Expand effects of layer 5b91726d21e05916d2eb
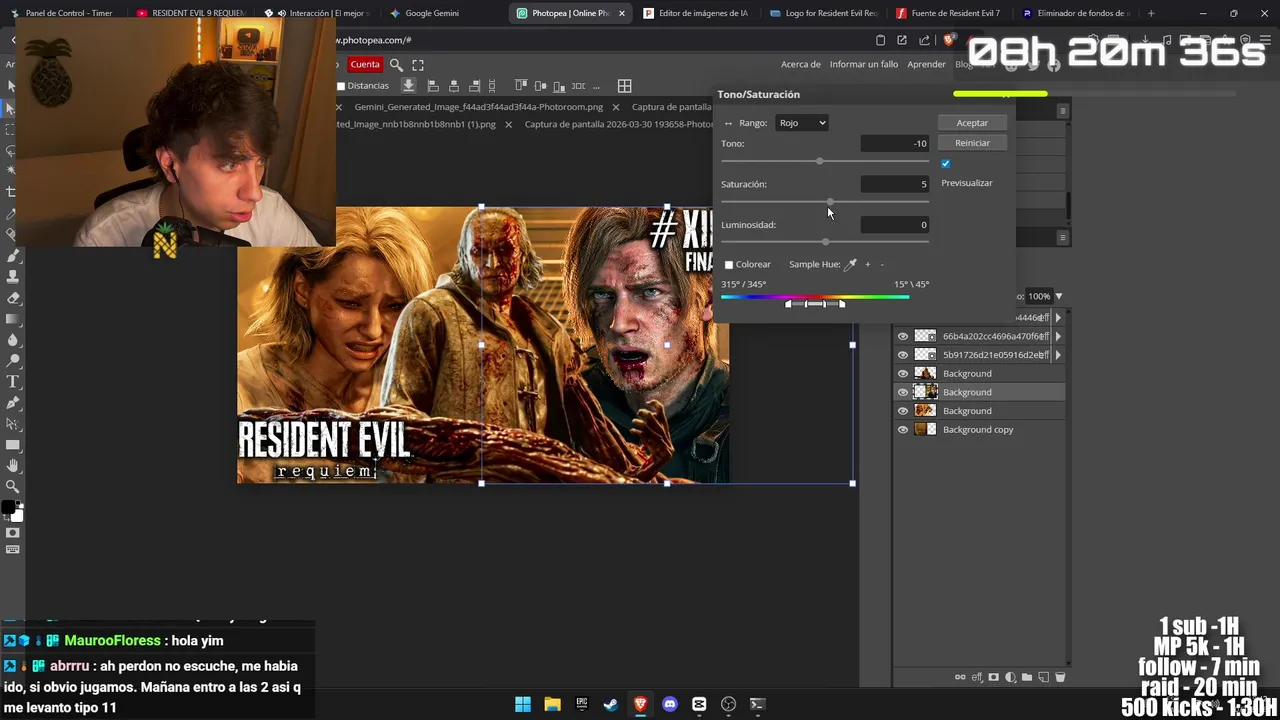 (1058, 355)
